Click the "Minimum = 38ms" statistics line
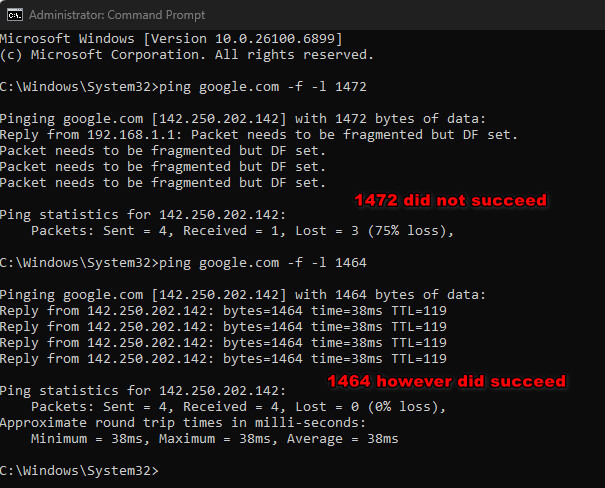The width and height of the screenshot is (605, 488). coord(215,439)
